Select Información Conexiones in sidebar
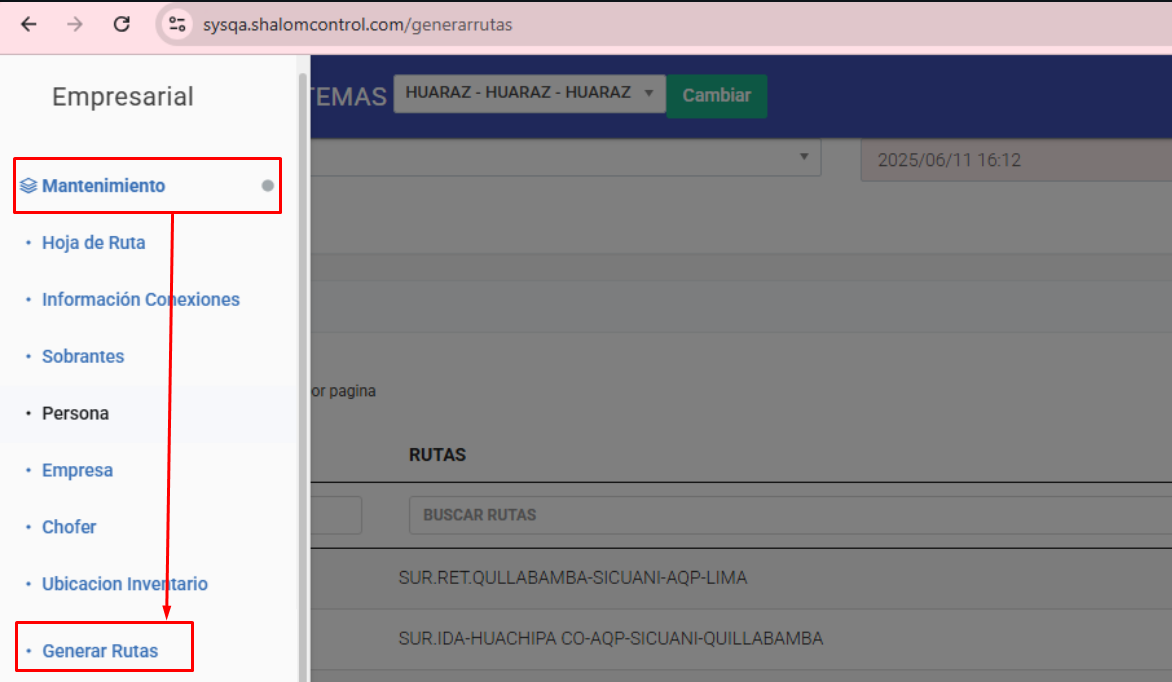Image resolution: width=1172 pixels, height=682 pixels. [140, 300]
